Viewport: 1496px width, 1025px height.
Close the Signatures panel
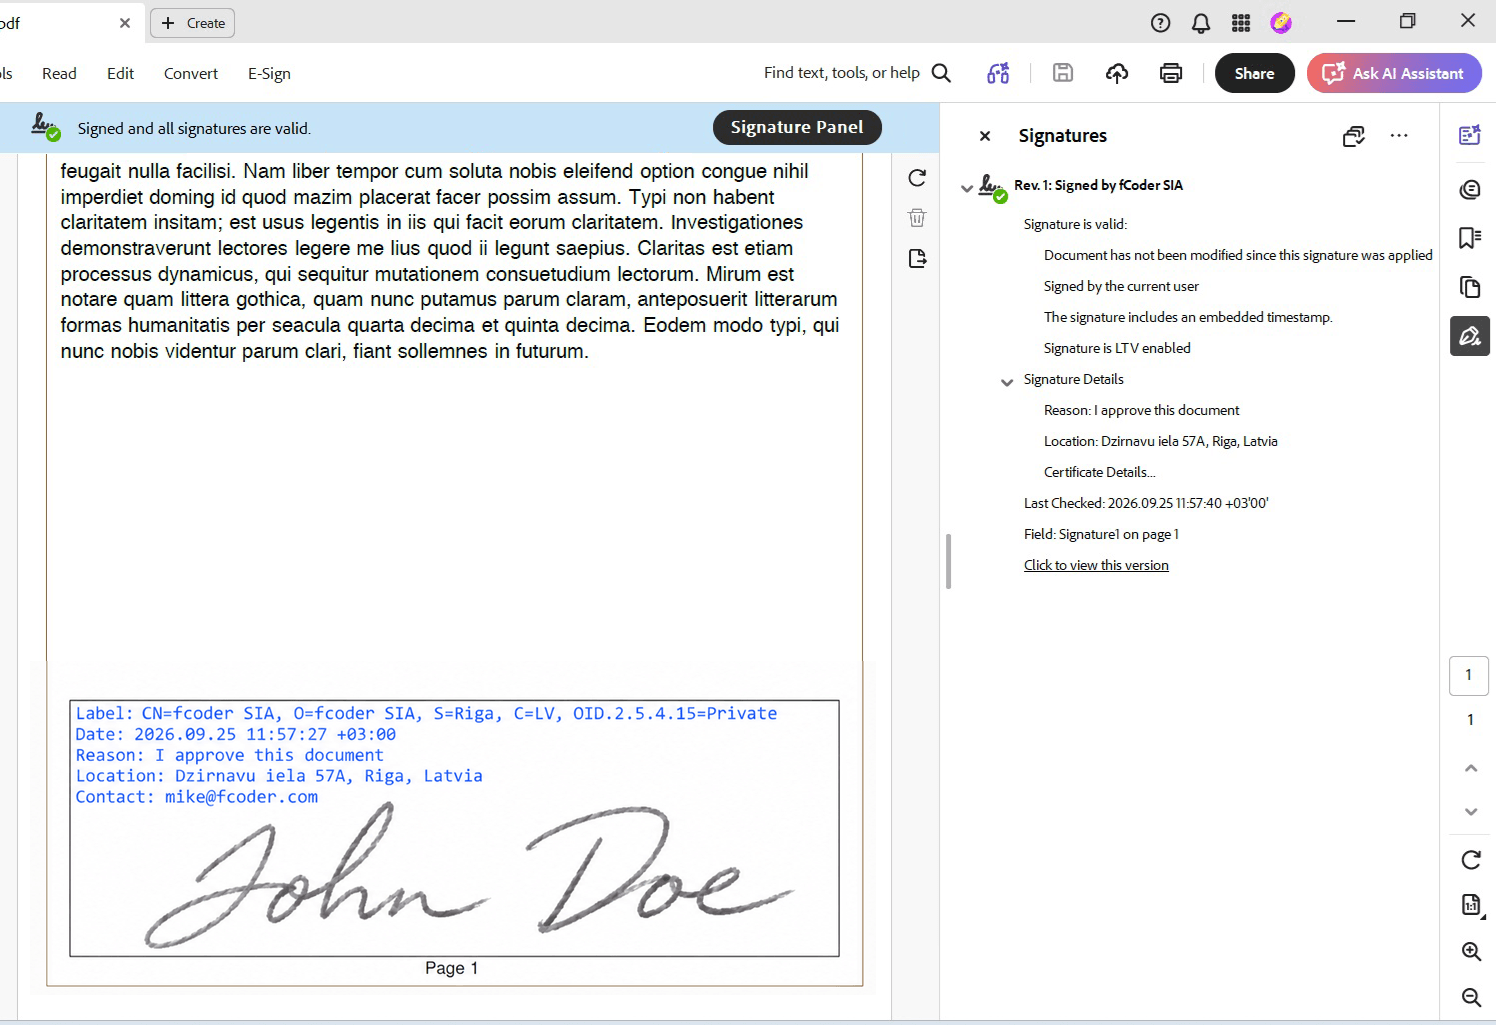[x=985, y=136]
